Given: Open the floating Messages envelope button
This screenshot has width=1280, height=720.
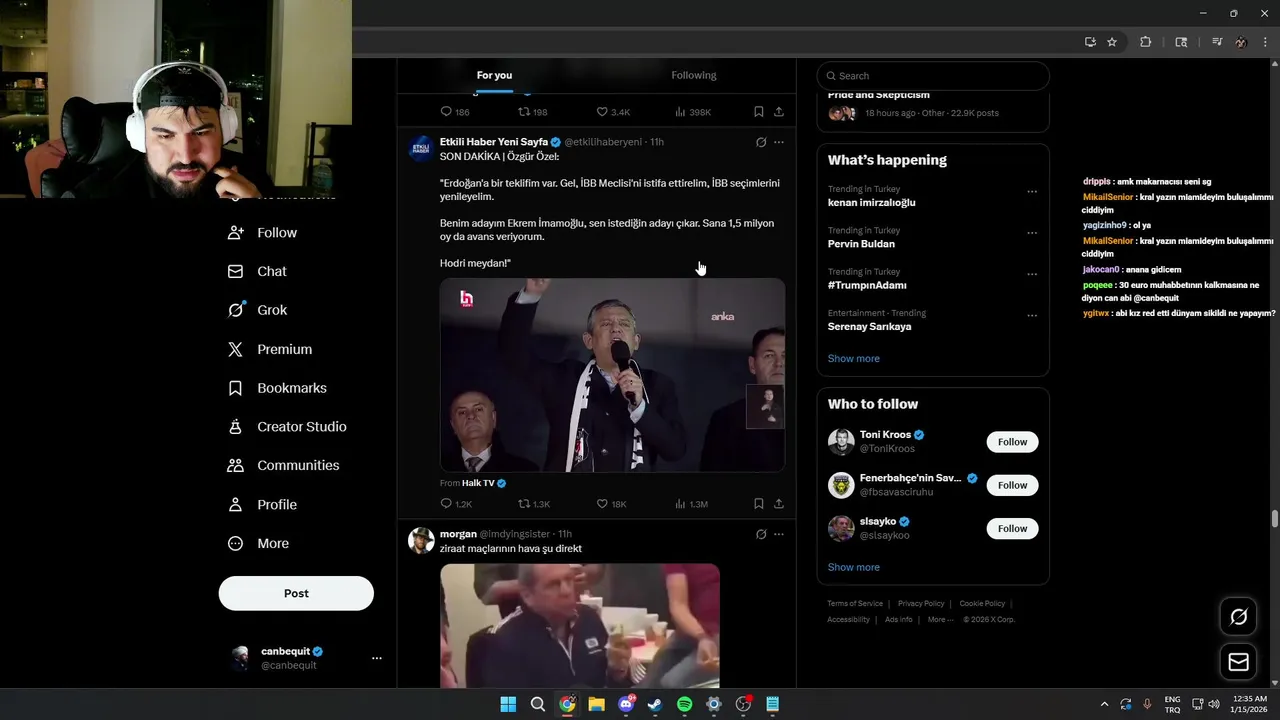Looking at the screenshot, I should tap(1238, 662).
